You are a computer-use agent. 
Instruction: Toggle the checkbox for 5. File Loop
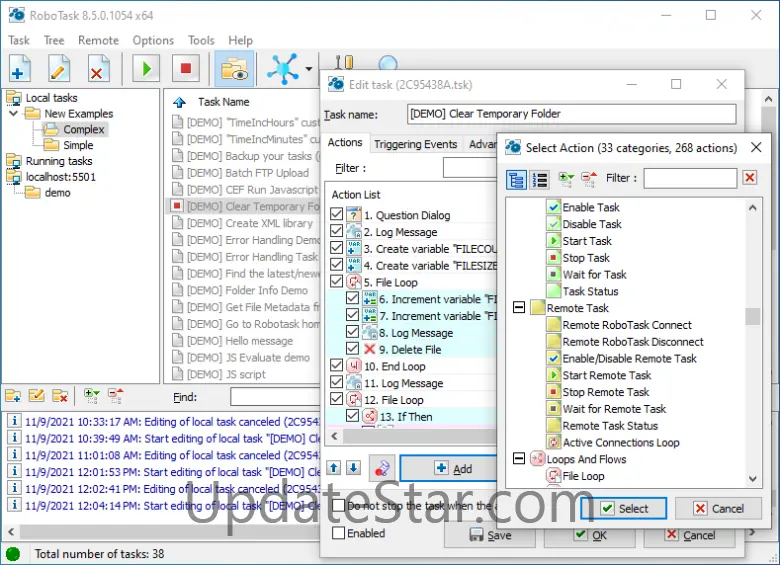coord(337,281)
